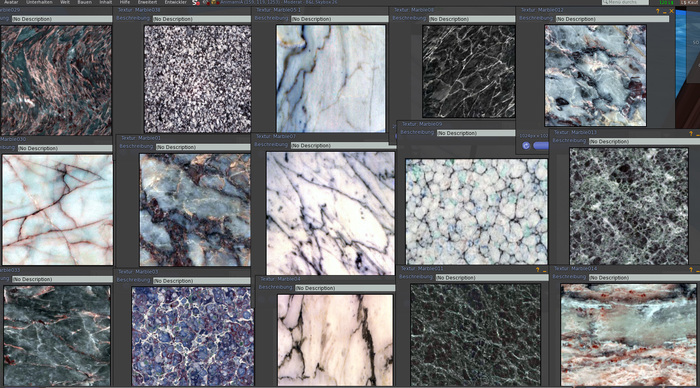Click description field of Marble03 window

click(202, 281)
